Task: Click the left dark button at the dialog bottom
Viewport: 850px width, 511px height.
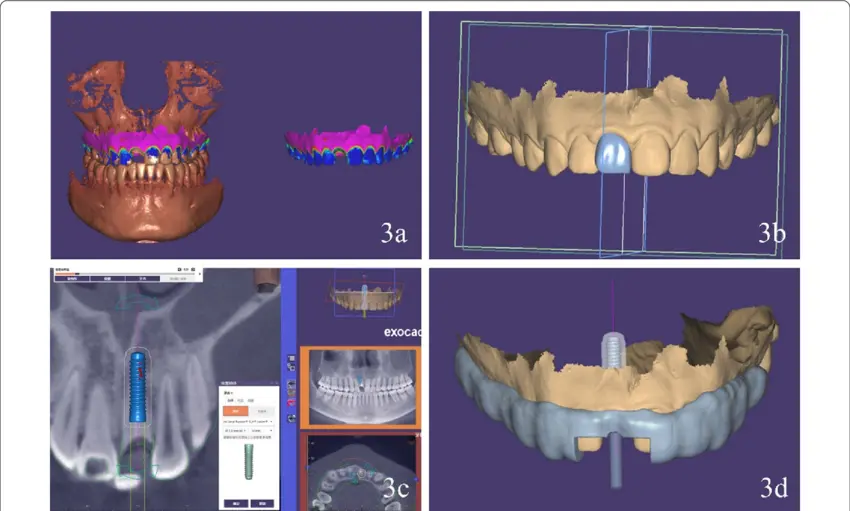Action: coord(236,503)
